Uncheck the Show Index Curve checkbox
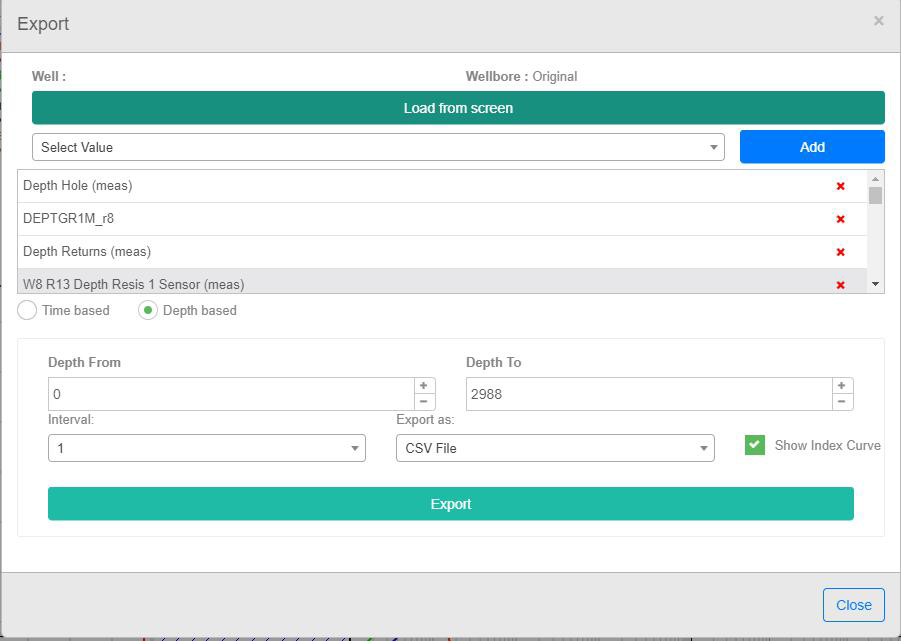The height and width of the screenshot is (641, 901). tap(755, 445)
